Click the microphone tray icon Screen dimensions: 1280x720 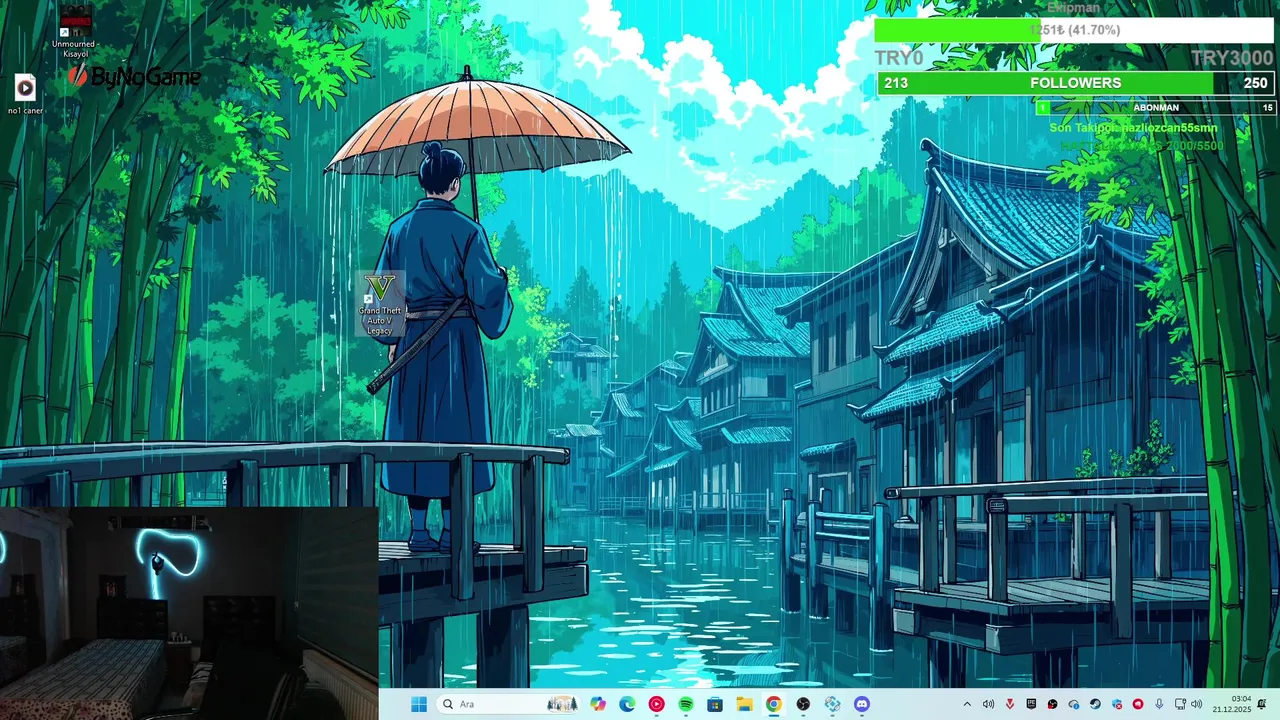tap(1159, 704)
